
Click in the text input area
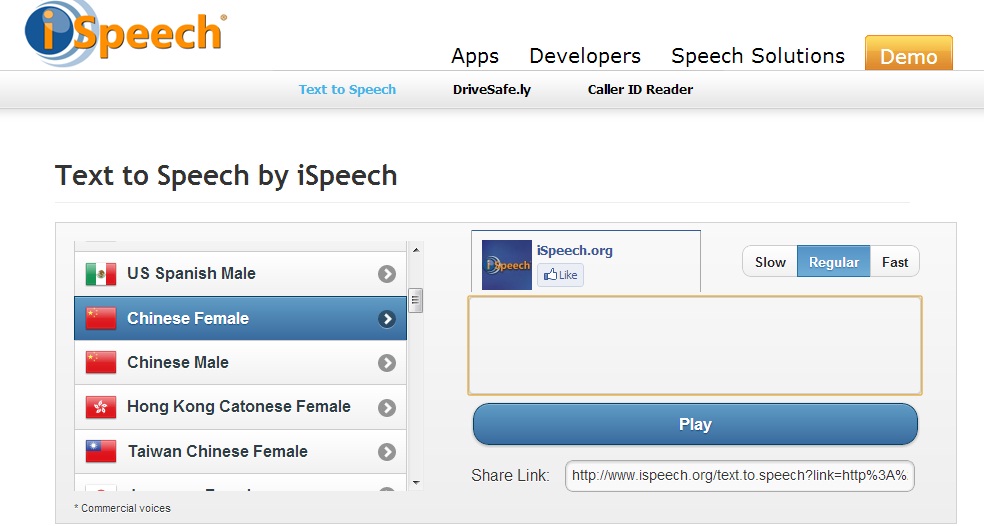click(695, 345)
